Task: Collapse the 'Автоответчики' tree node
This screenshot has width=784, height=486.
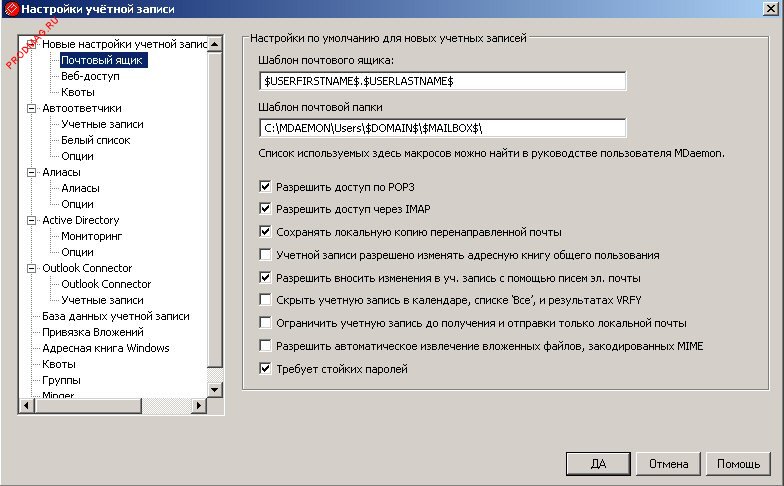Action: coord(31,108)
